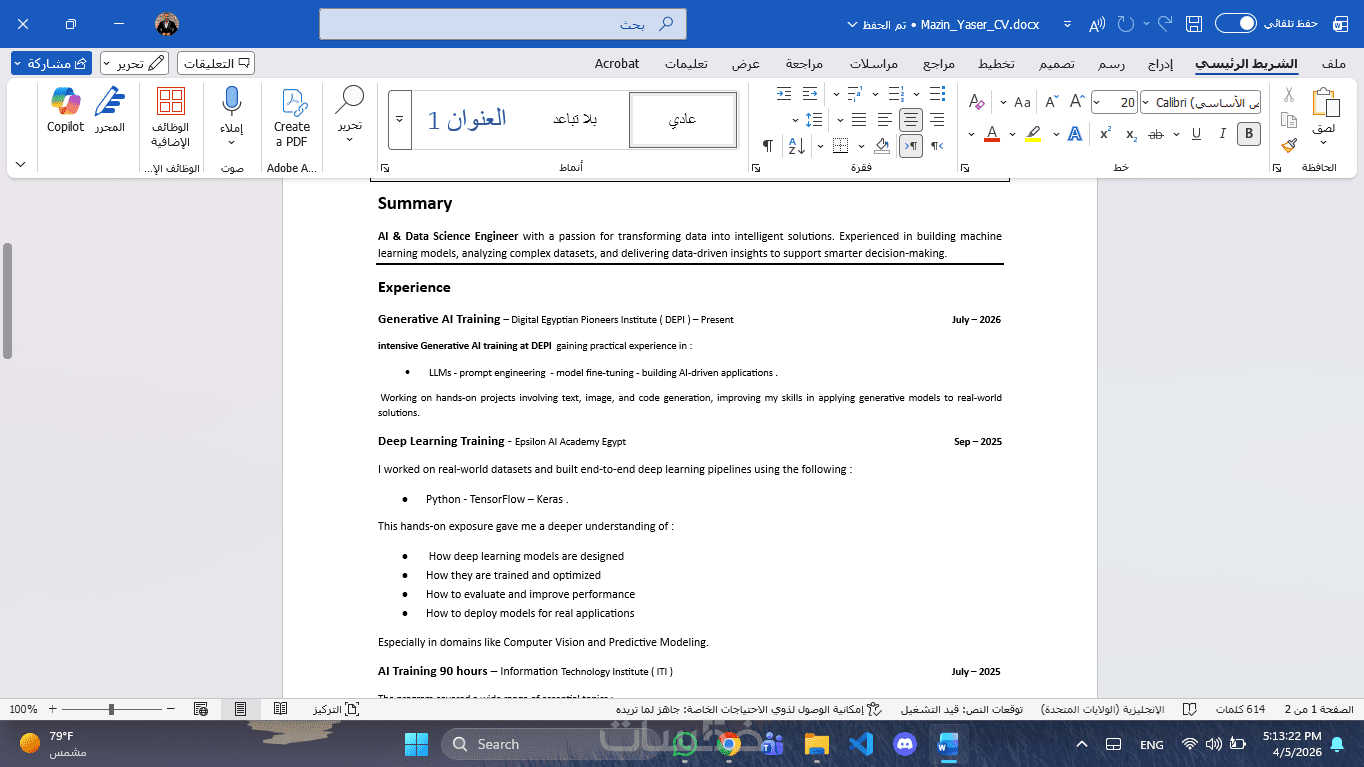The image size is (1364, 767).
Task: Apply red font color
Action: [992, 134]
